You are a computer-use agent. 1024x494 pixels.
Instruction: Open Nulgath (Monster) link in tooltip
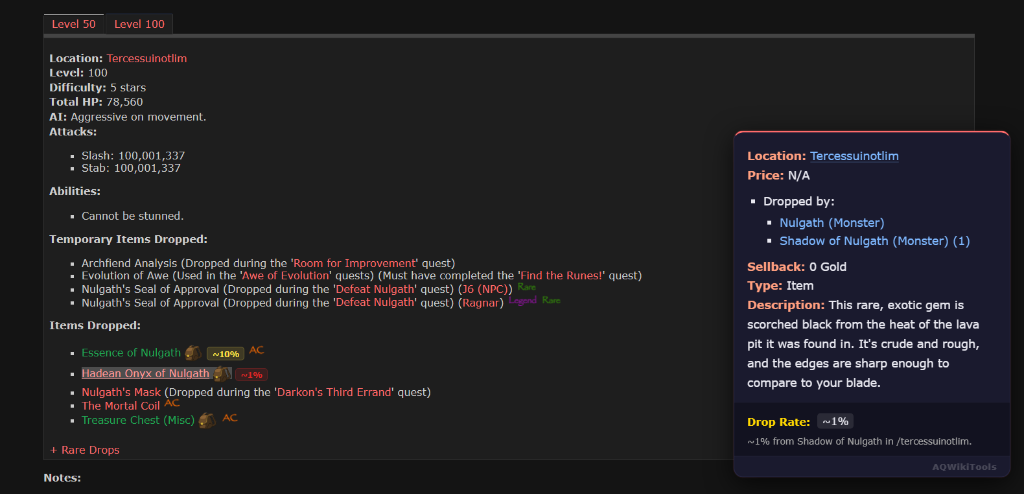coord(831,223)
